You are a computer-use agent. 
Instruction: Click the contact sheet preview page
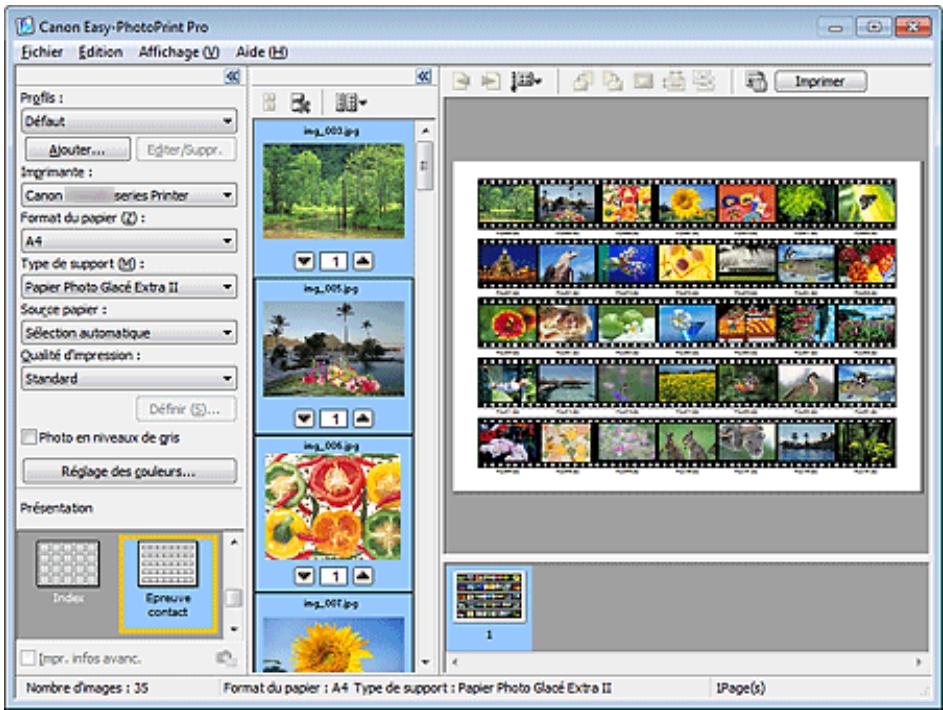(x=687, y=326)
